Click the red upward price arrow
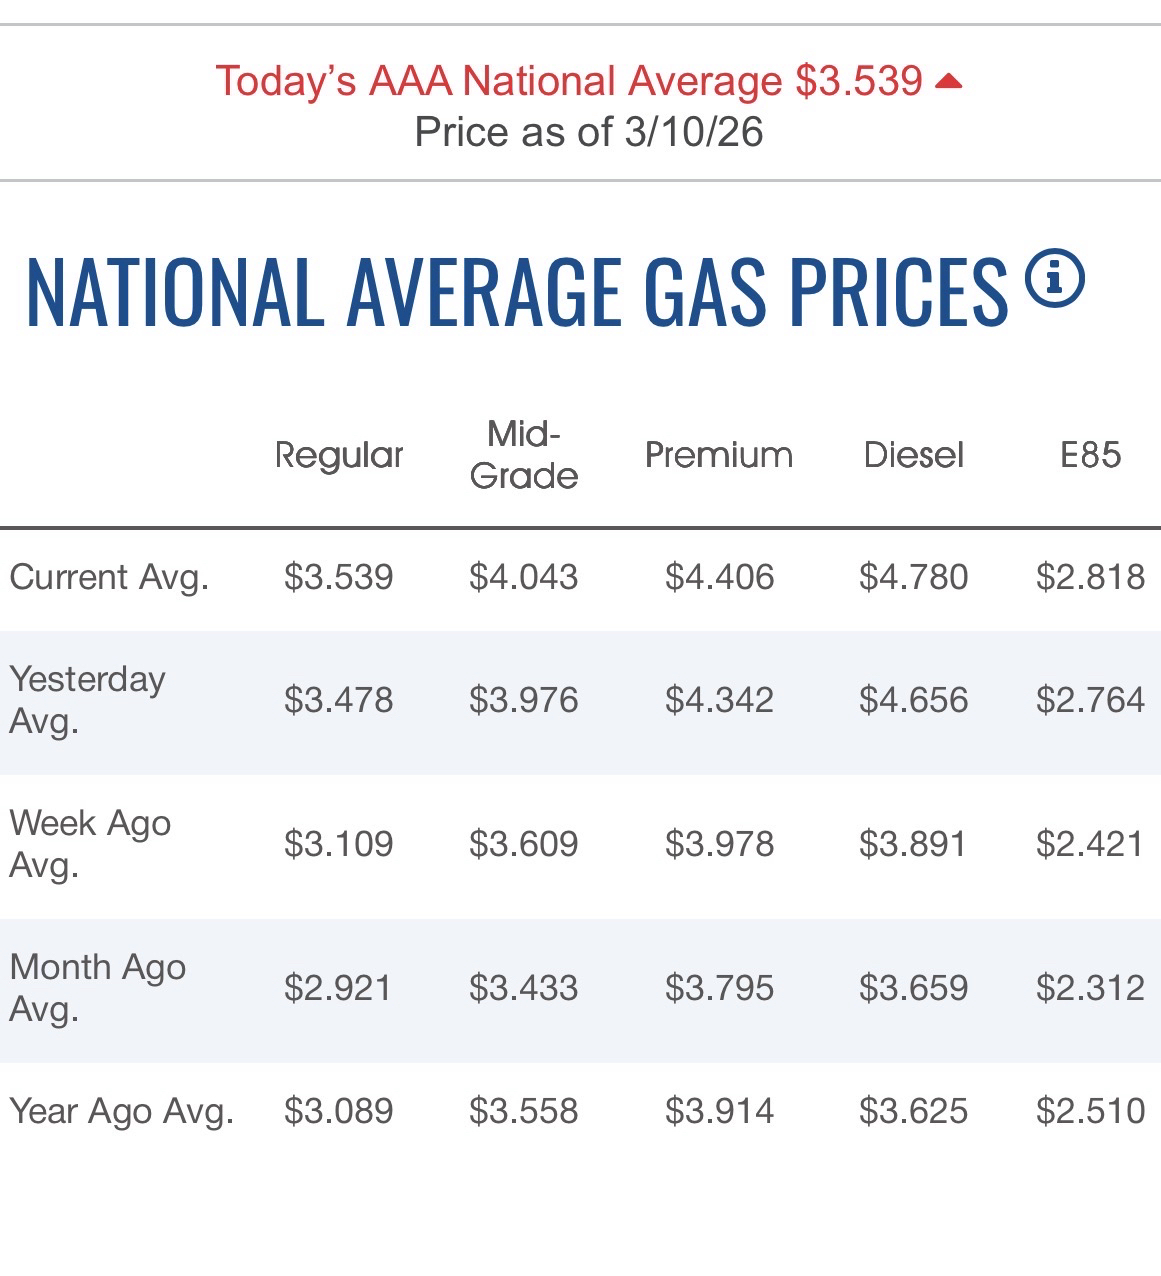1161x1276 pixels. tap(947, 82)
